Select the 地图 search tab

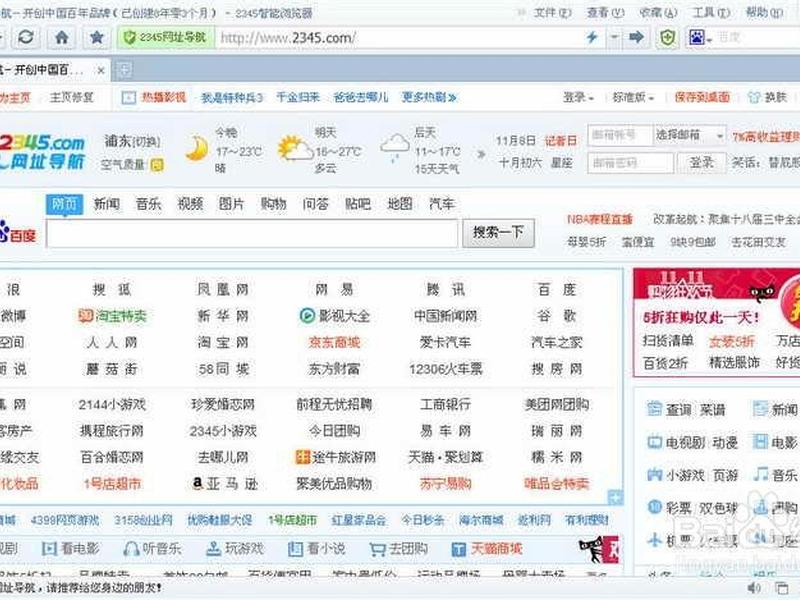point(400,204)
